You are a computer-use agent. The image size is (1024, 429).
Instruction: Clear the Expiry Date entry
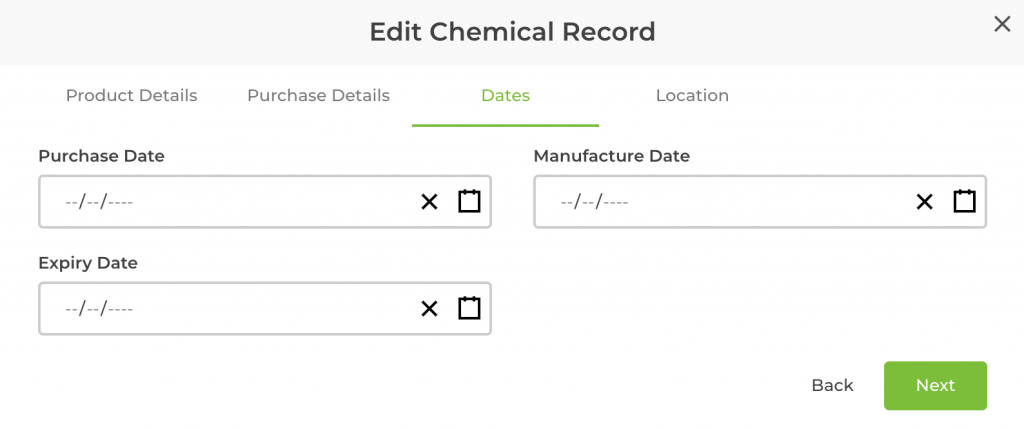429,309
